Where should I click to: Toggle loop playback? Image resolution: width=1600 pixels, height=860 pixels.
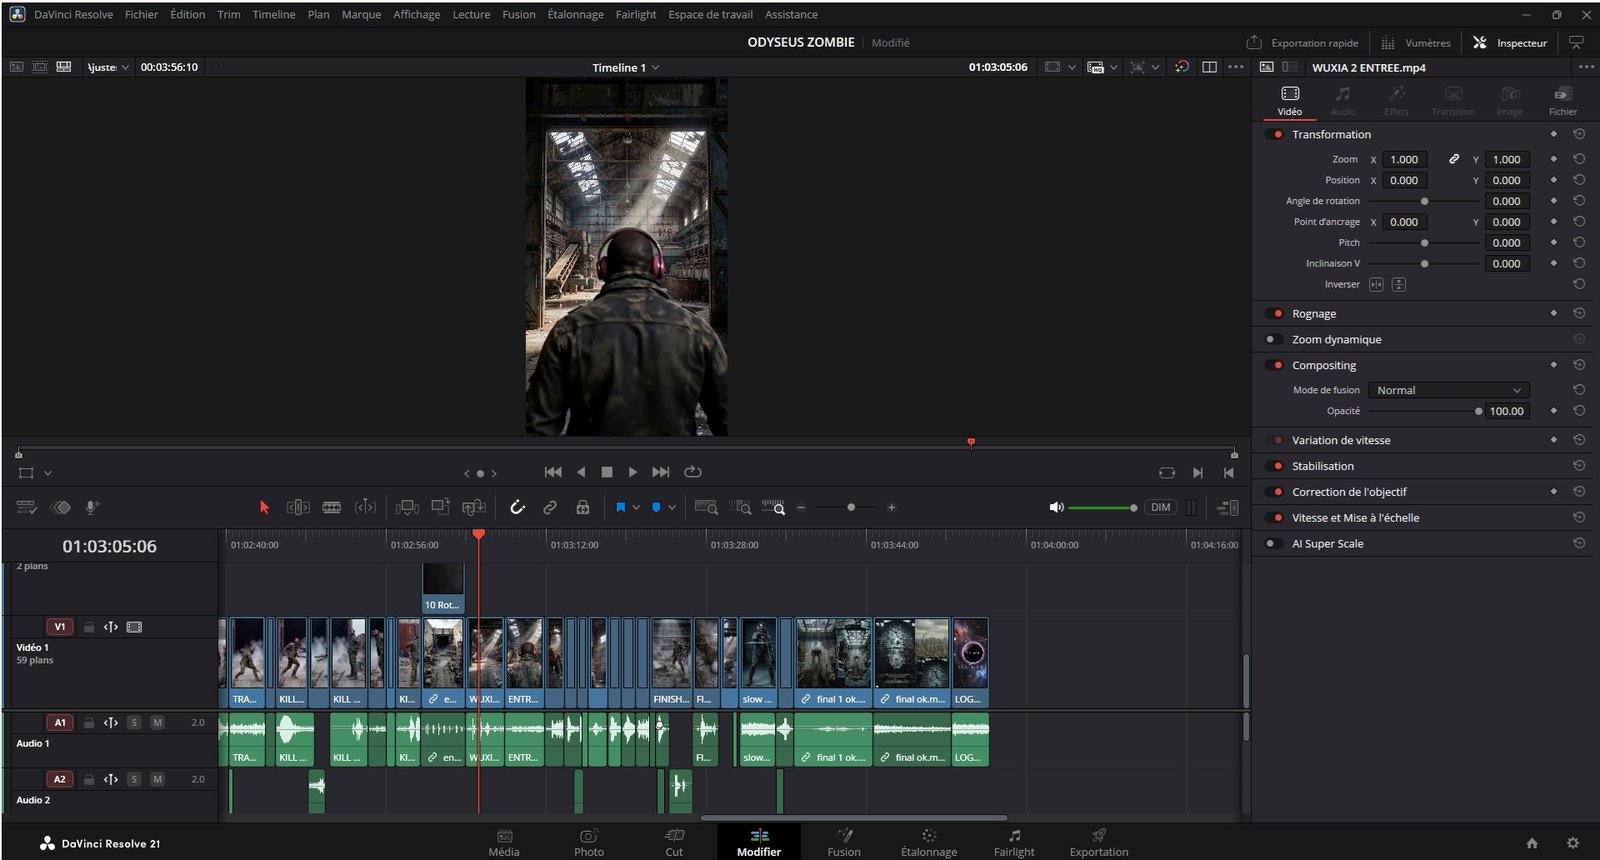(693, 472)
